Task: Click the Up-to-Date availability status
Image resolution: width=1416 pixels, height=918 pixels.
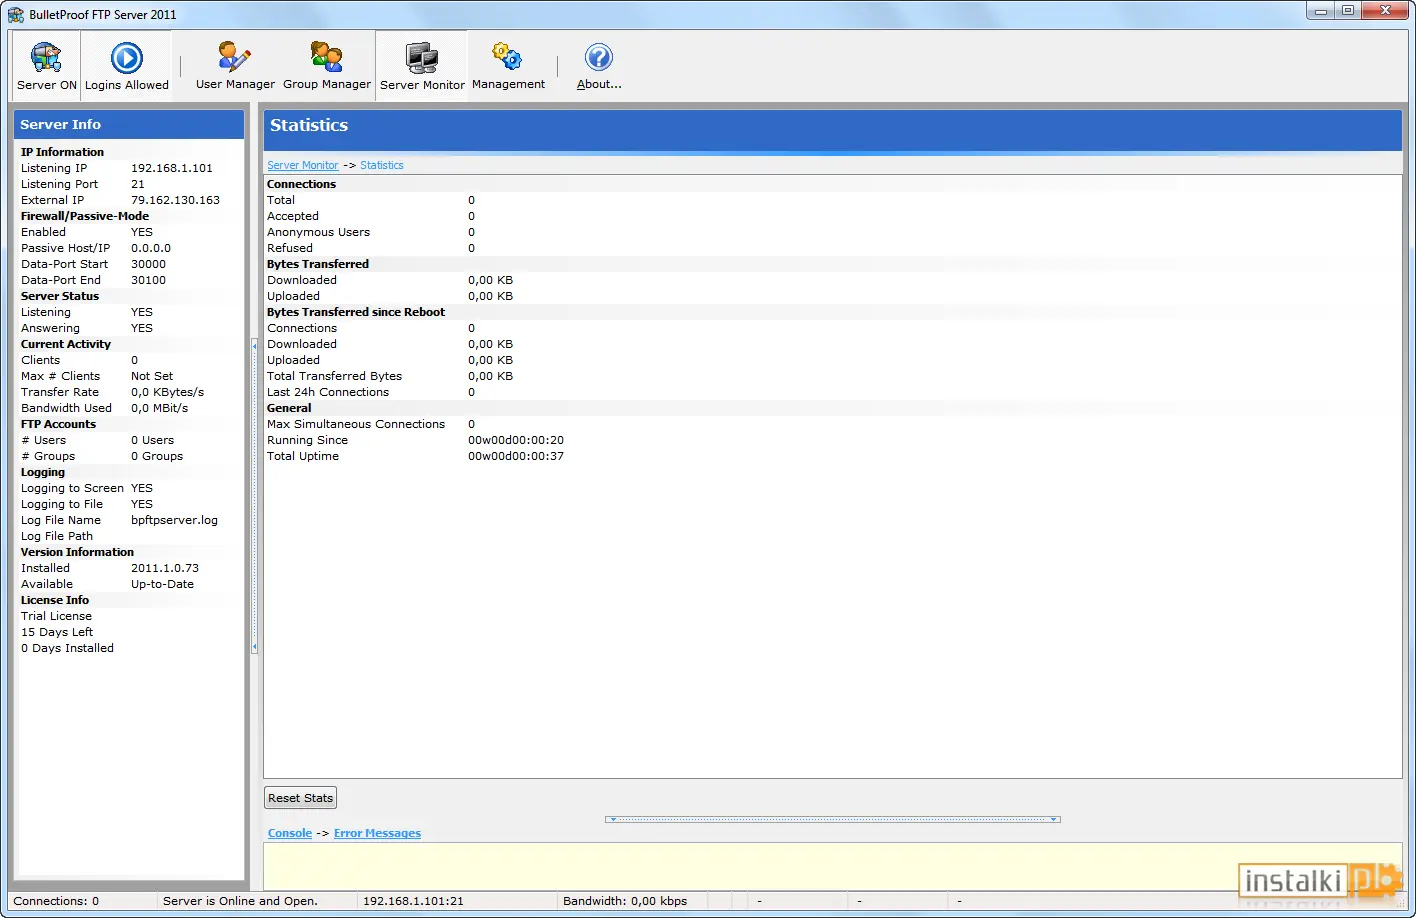Action: coord(162,584)
